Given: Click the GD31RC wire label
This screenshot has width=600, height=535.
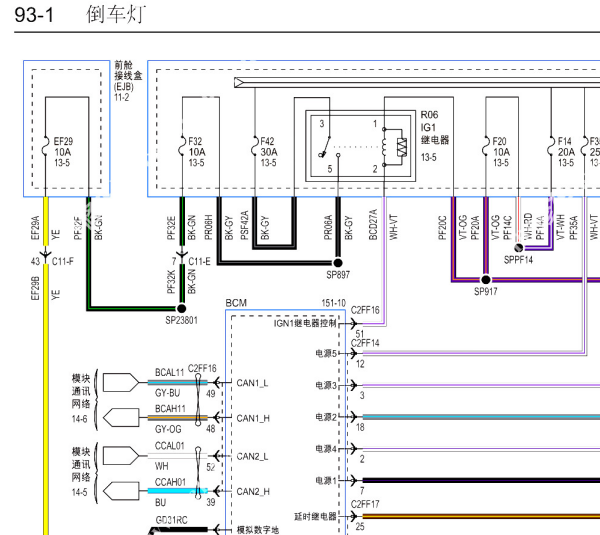Looking at the screenshot, I should click(171, 520).
